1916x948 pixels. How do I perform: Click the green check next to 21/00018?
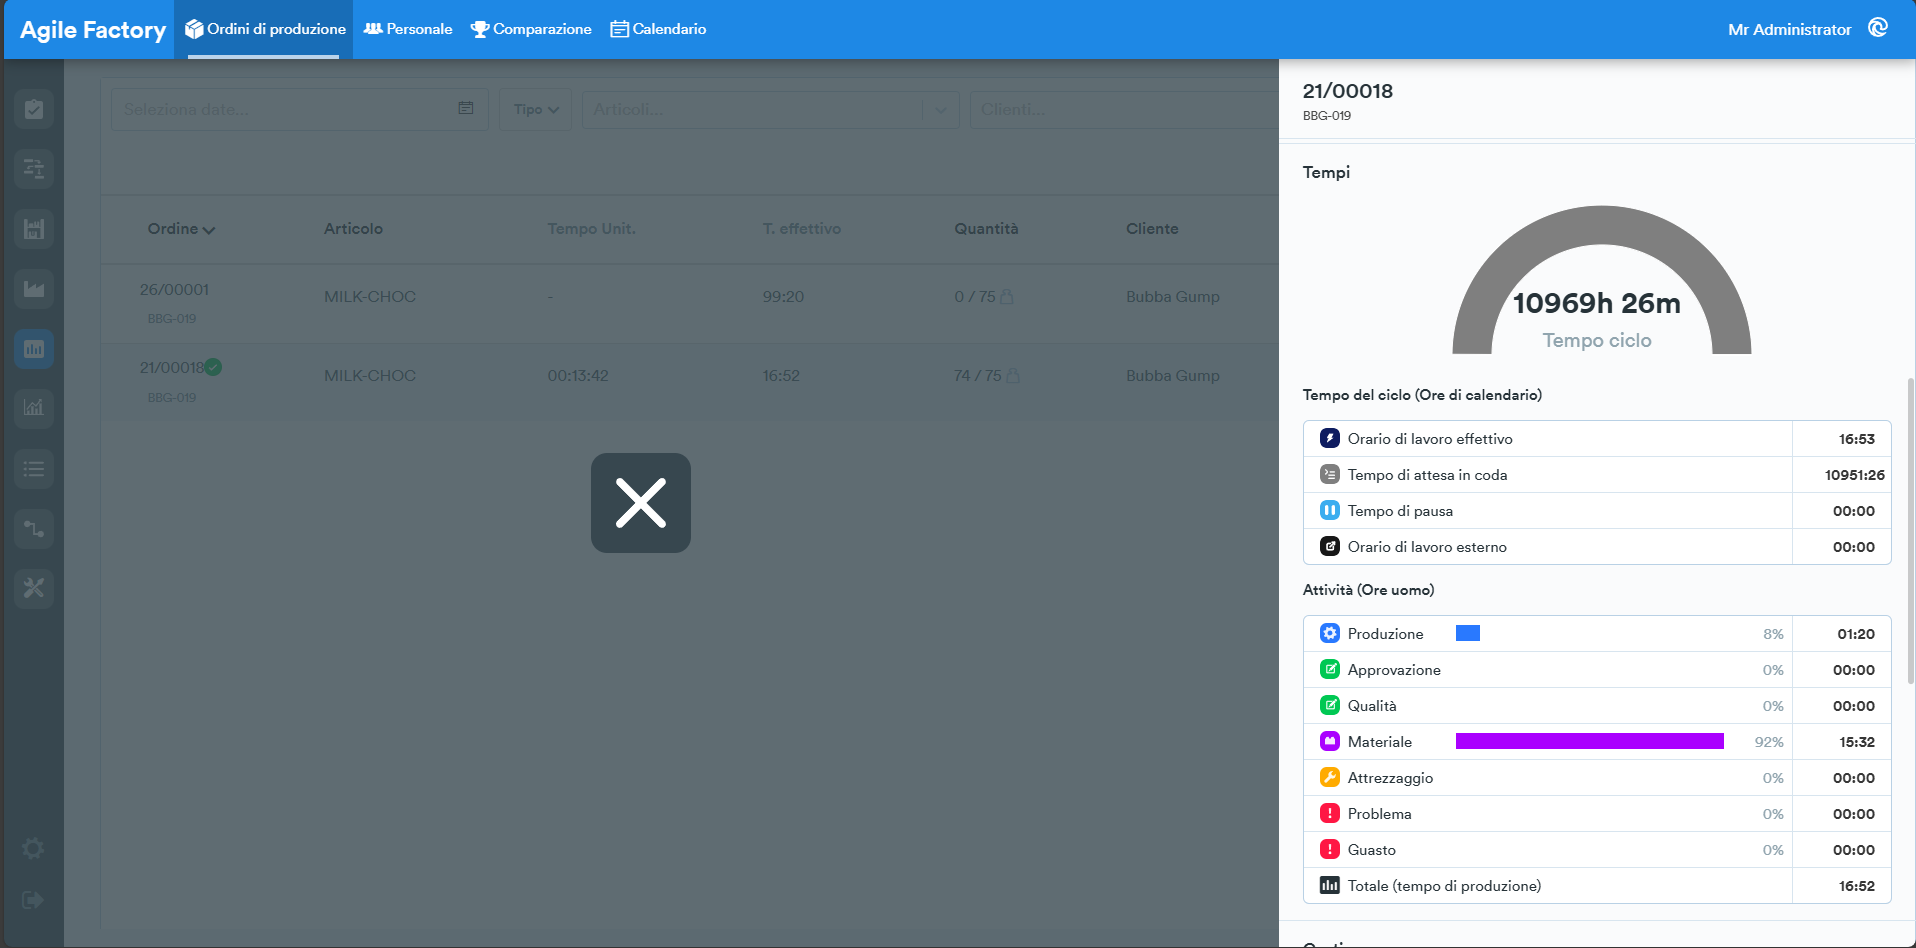click(213, 367)
